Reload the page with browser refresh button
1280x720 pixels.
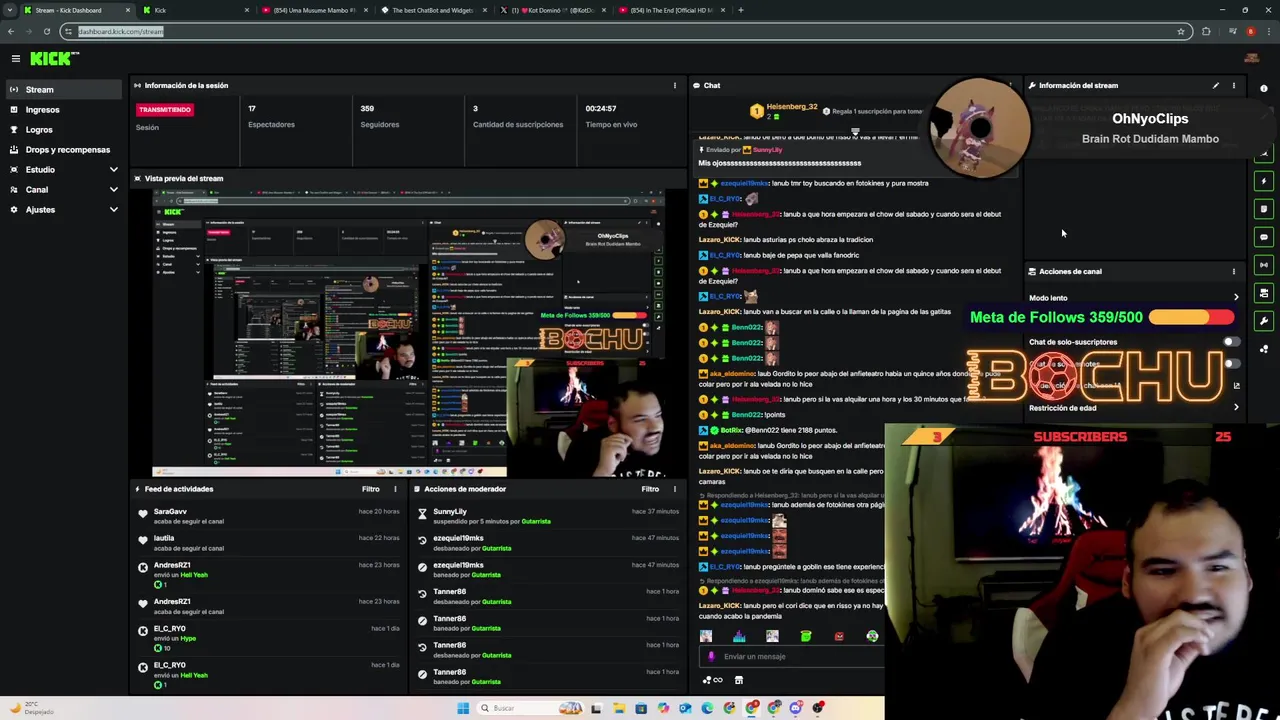46,31
